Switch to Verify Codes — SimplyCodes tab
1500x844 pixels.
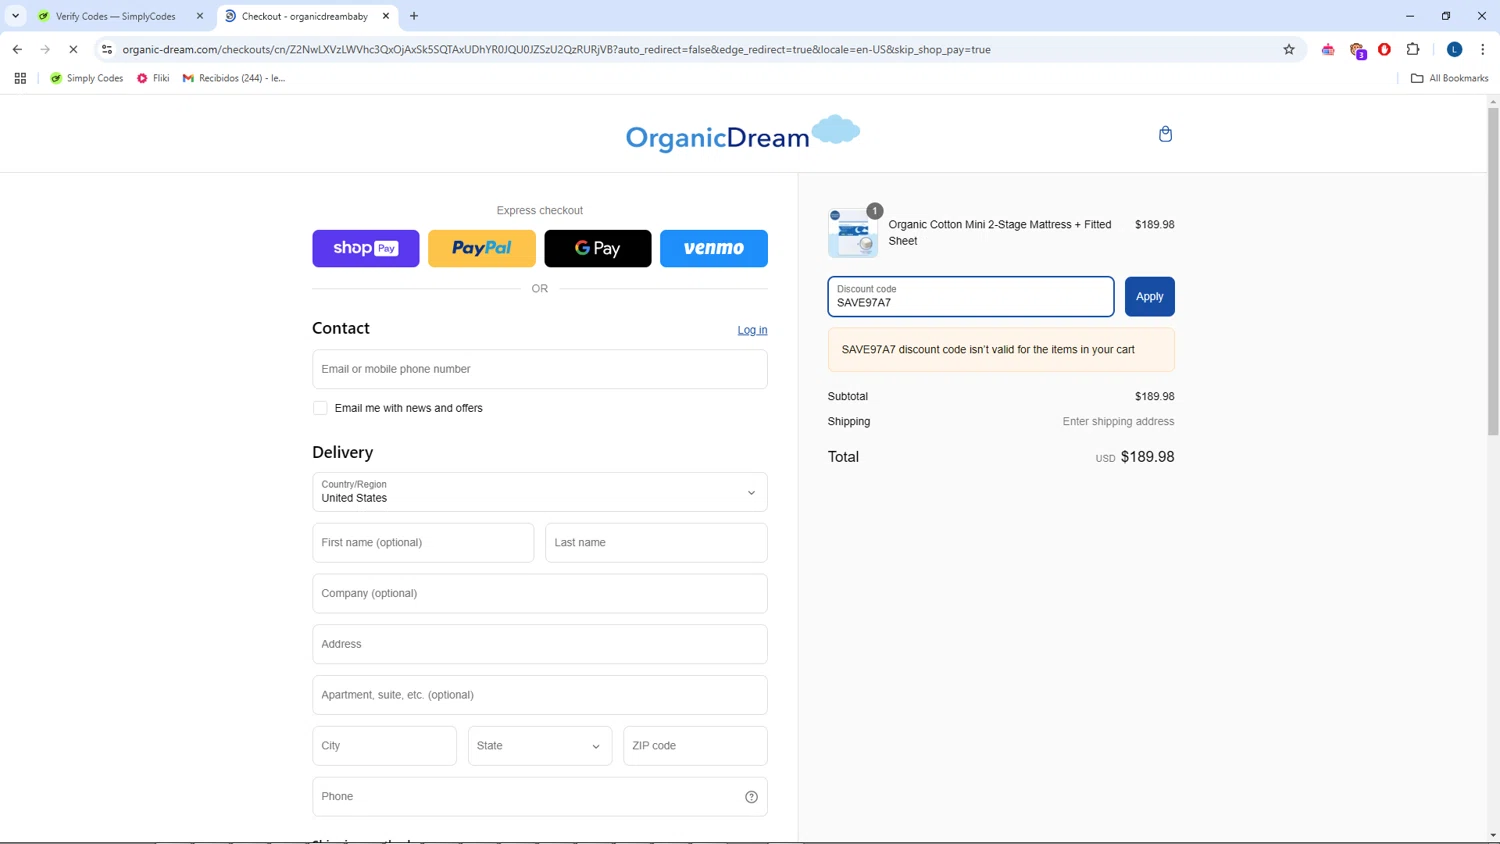[116, 16]
